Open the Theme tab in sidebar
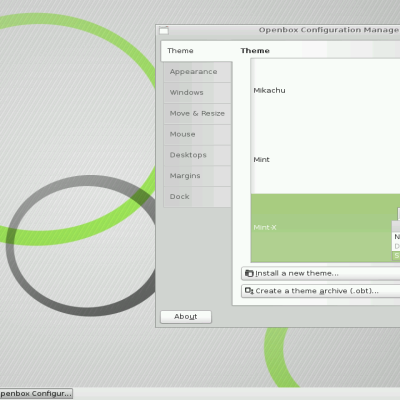This screenshot has height=400, width=400. coord(196,51)
